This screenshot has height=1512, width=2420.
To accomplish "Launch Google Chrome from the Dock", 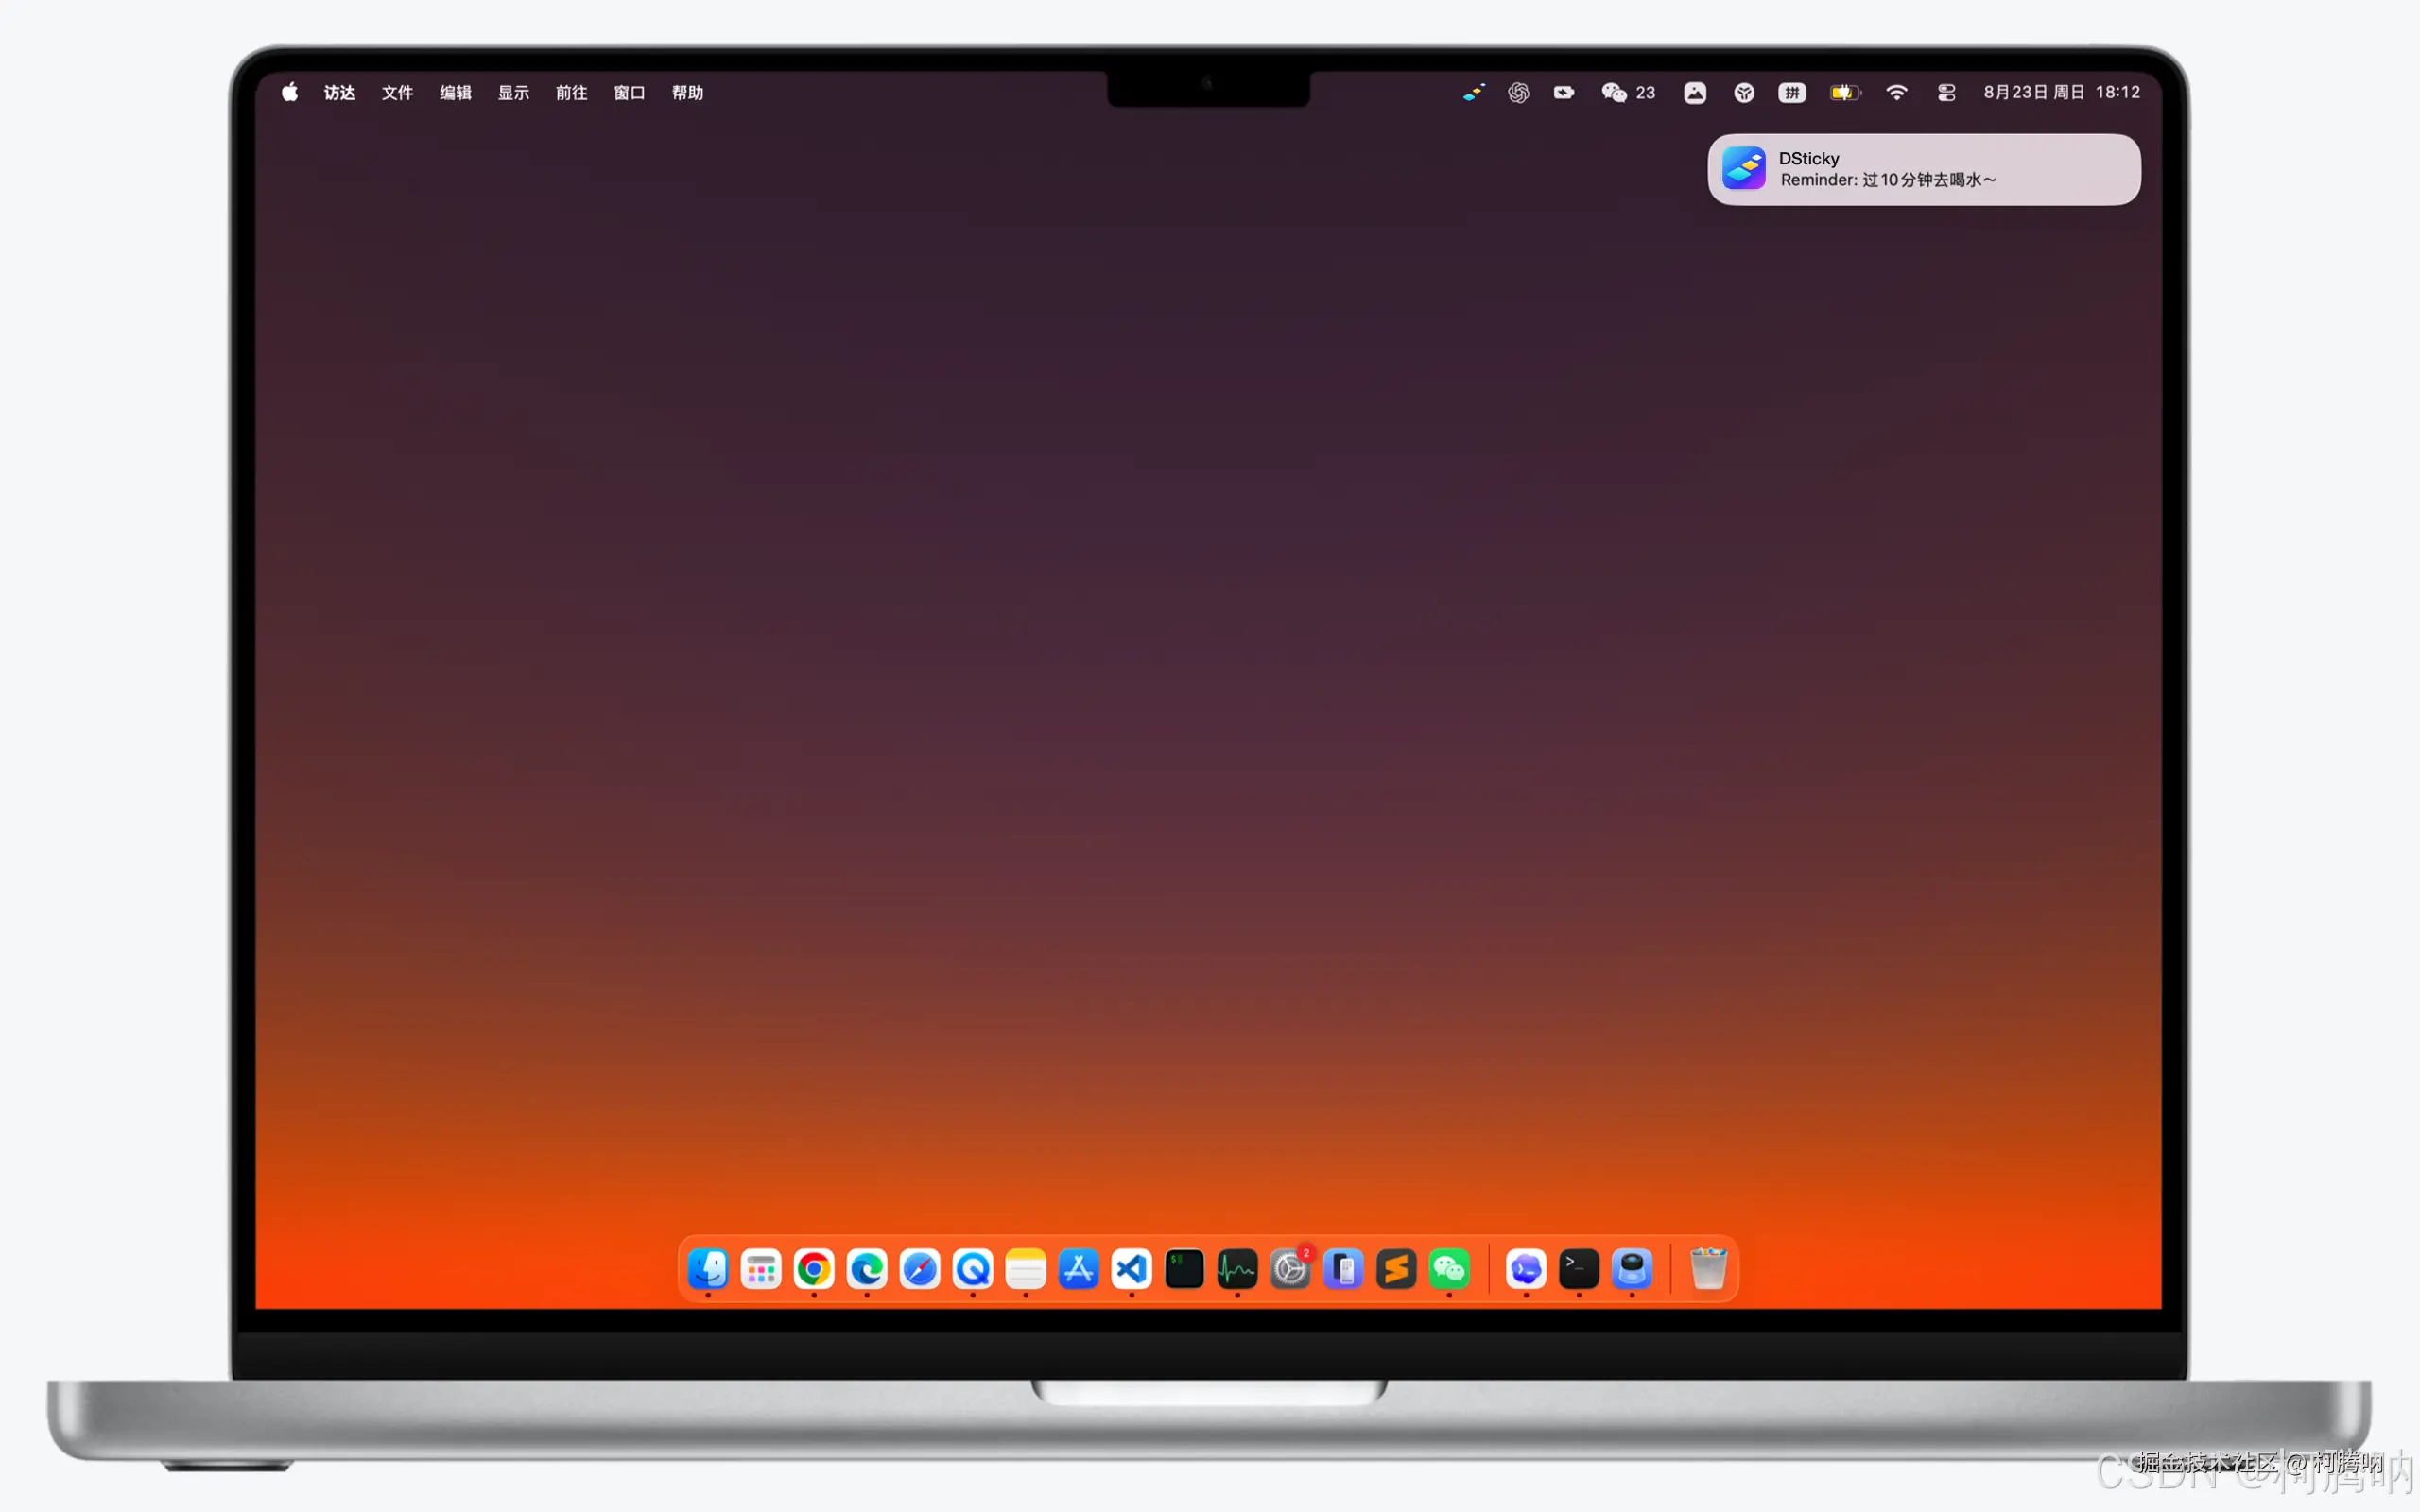I will pyautogui.click(x=814, y=1269).
